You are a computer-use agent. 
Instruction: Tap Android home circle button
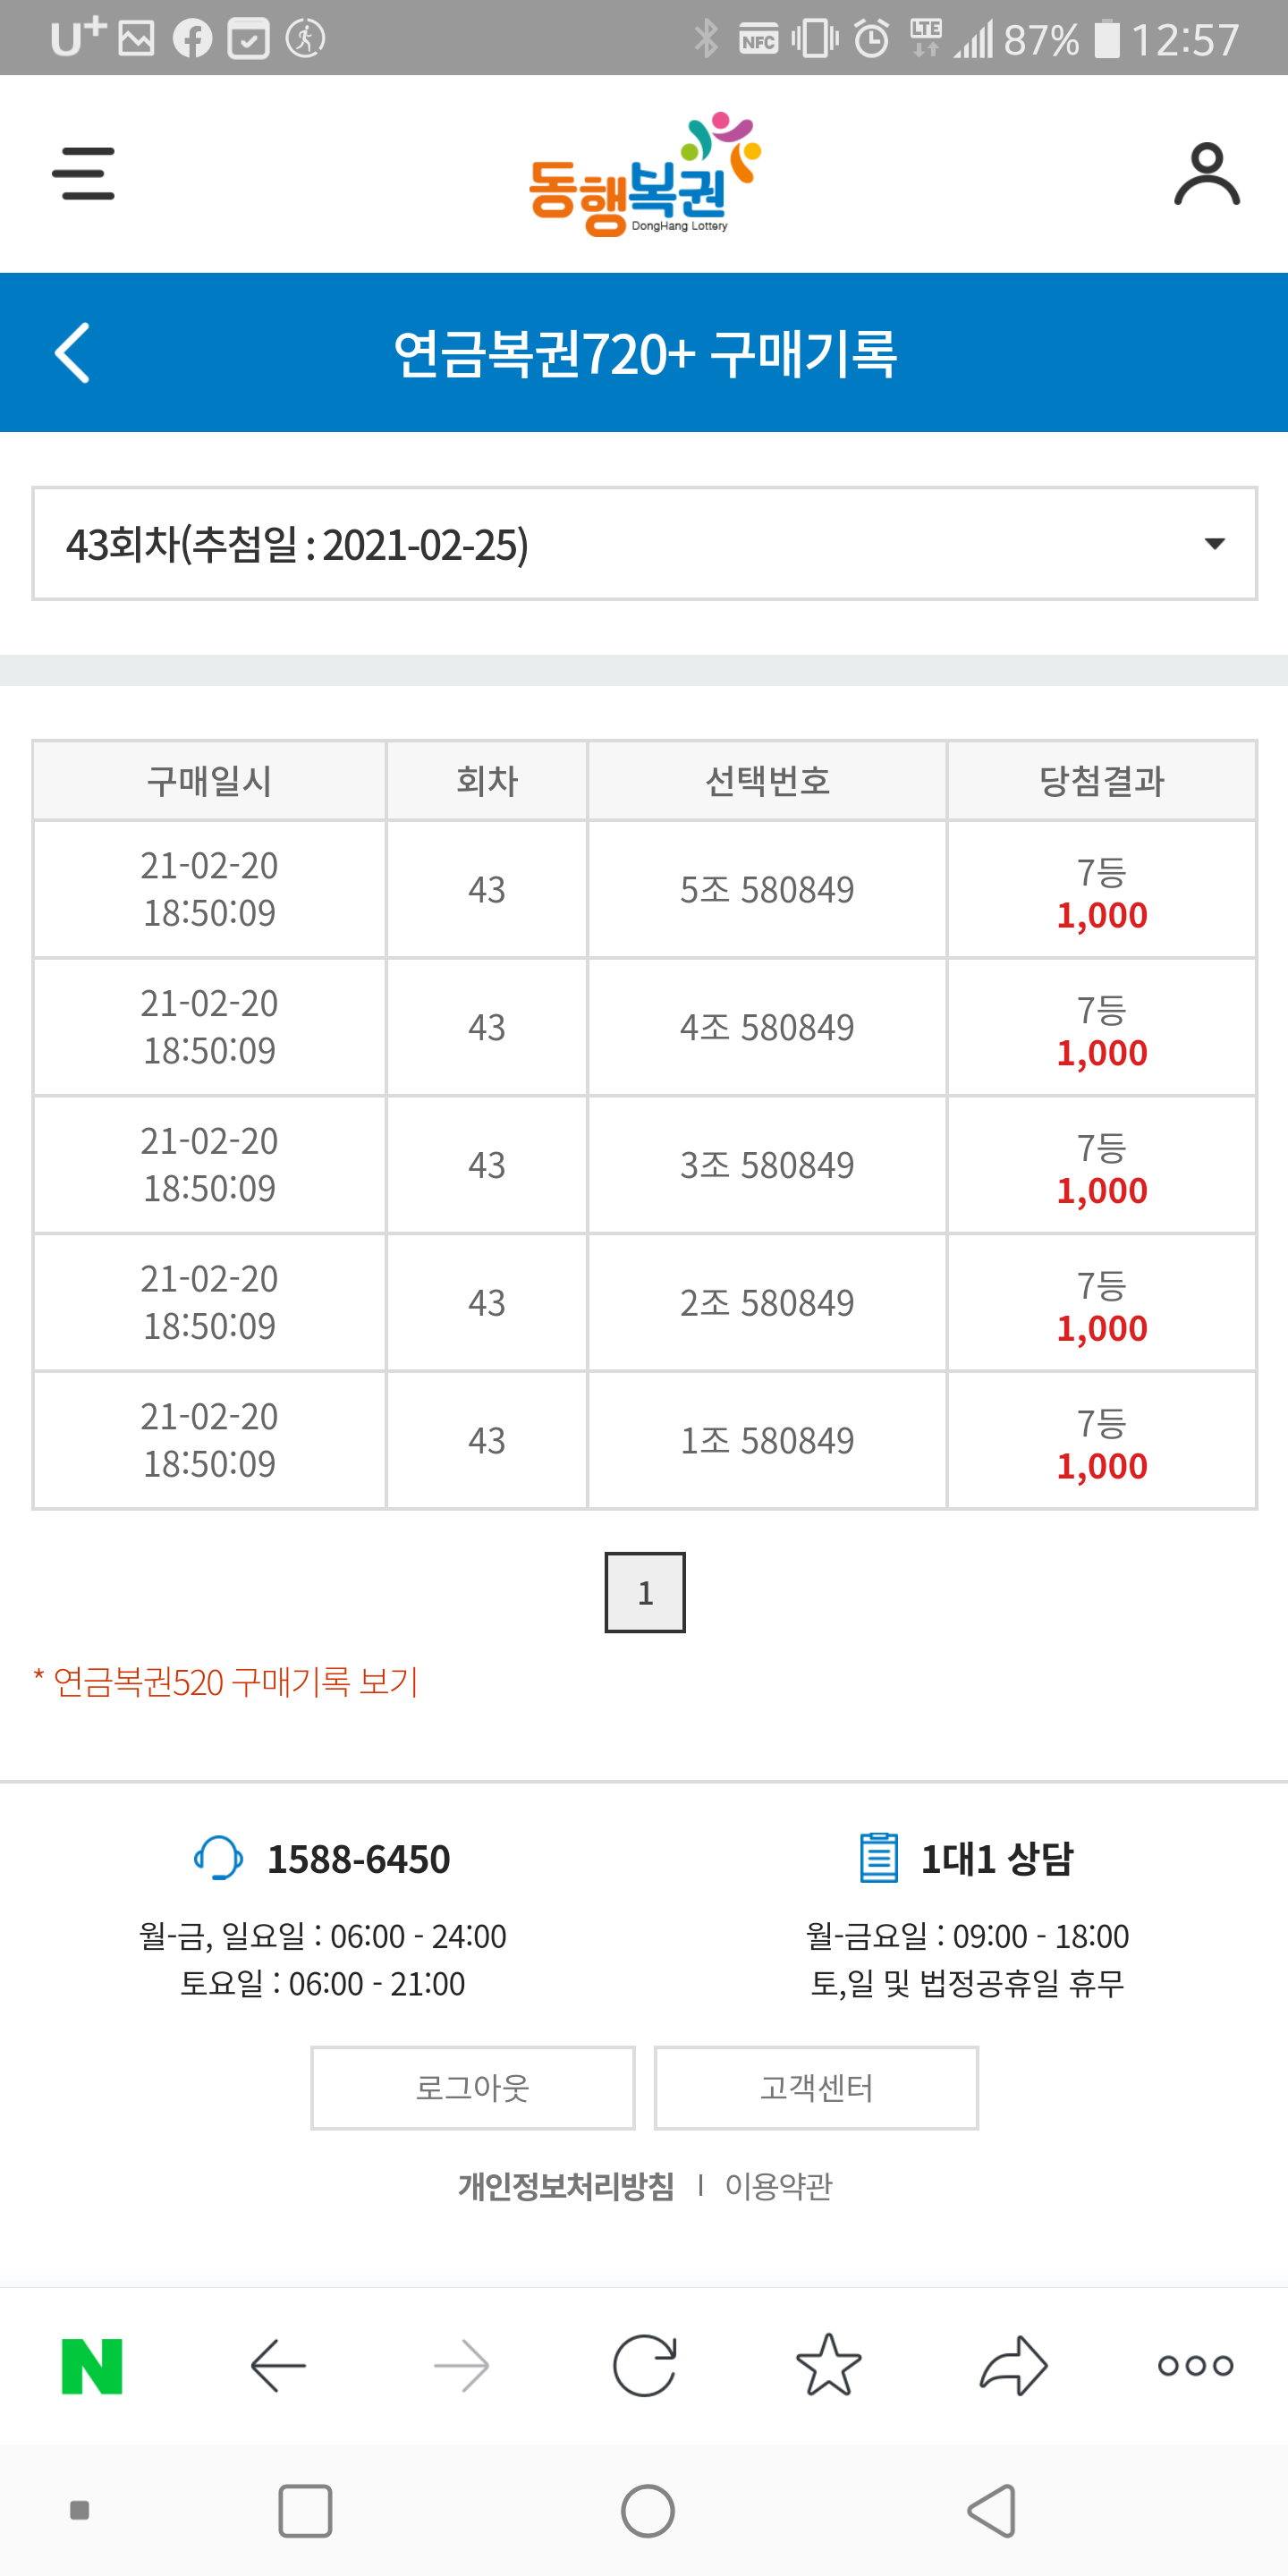tap(647, 2510)
